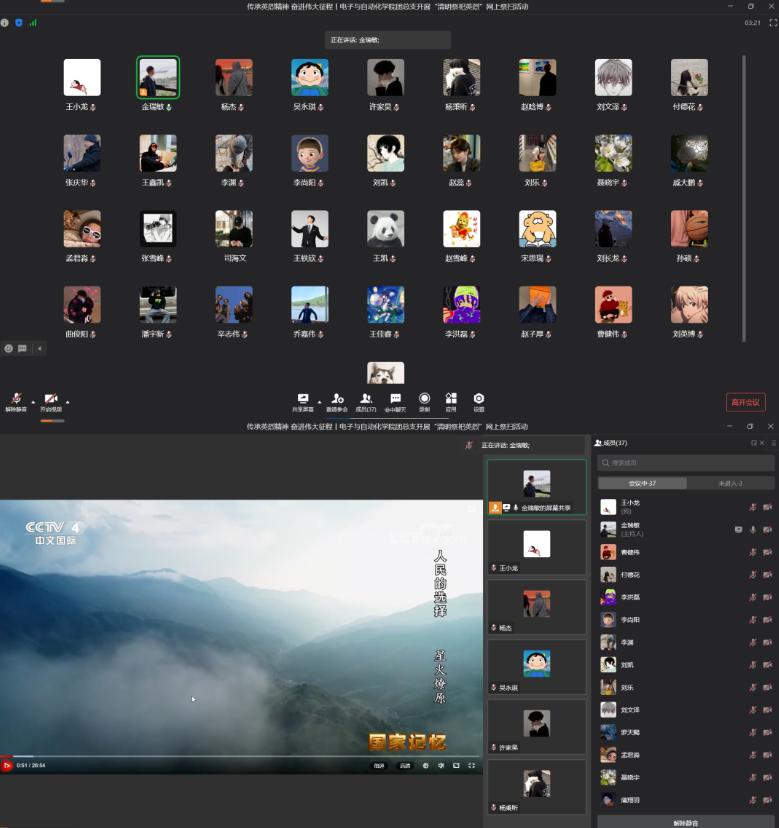Switch to the 会议中·37 tab
This screenshot has height=828, width=779.
pyautogui.click(x=640, y=483)
